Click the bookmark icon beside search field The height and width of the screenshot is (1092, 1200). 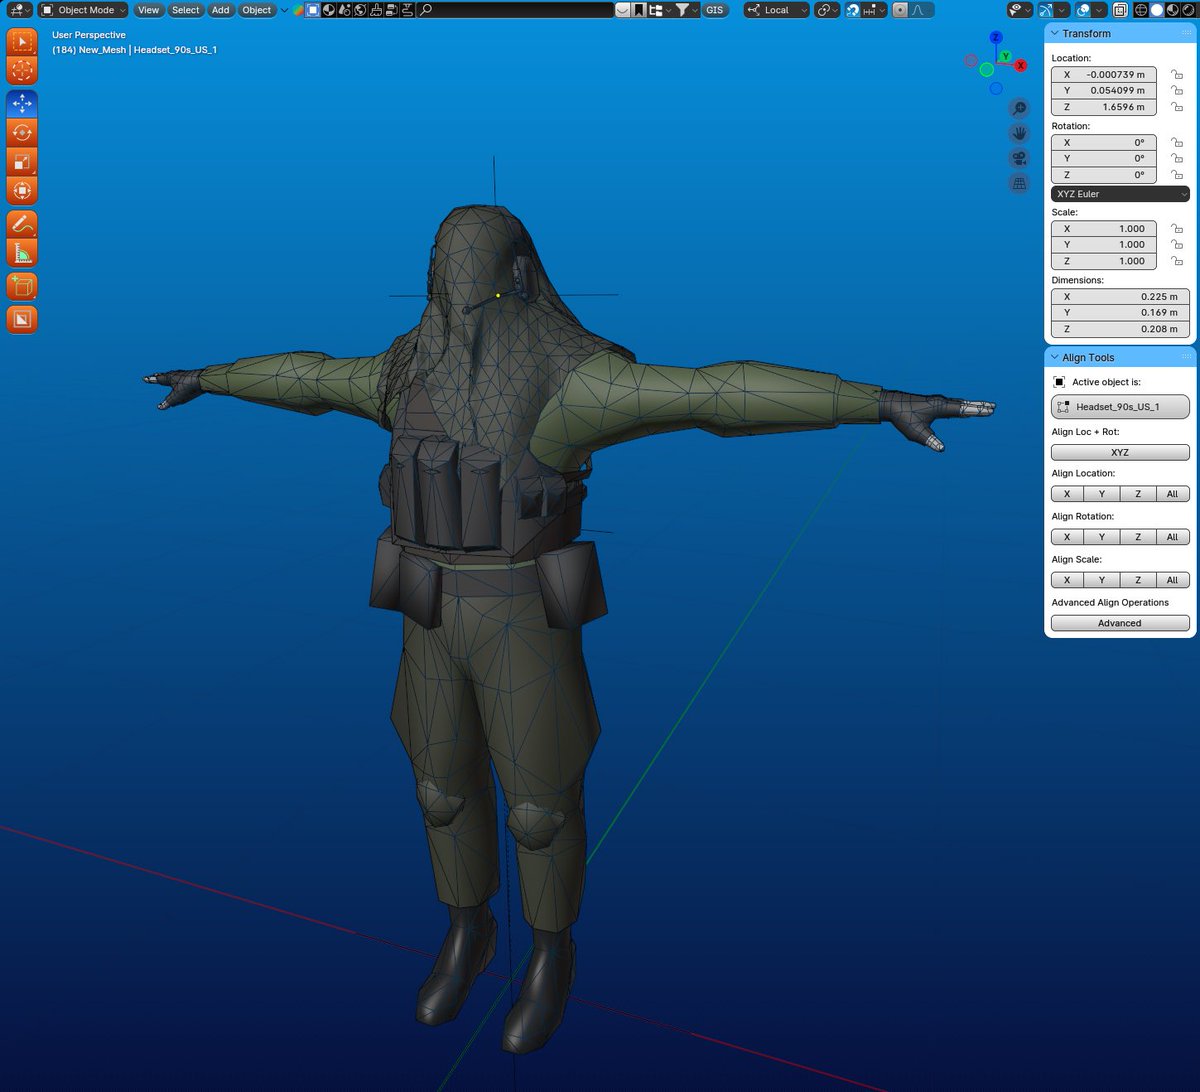(x=637, y=10)
